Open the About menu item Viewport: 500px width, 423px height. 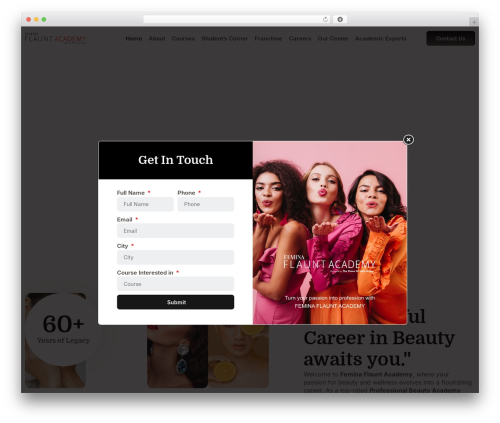[157, 38]
